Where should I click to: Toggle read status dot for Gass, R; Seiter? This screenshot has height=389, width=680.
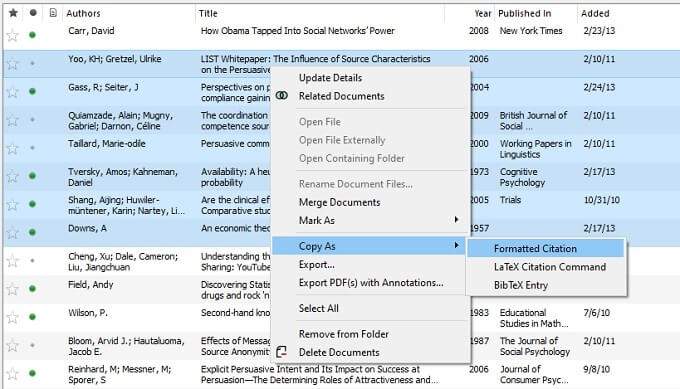(33, 91)
